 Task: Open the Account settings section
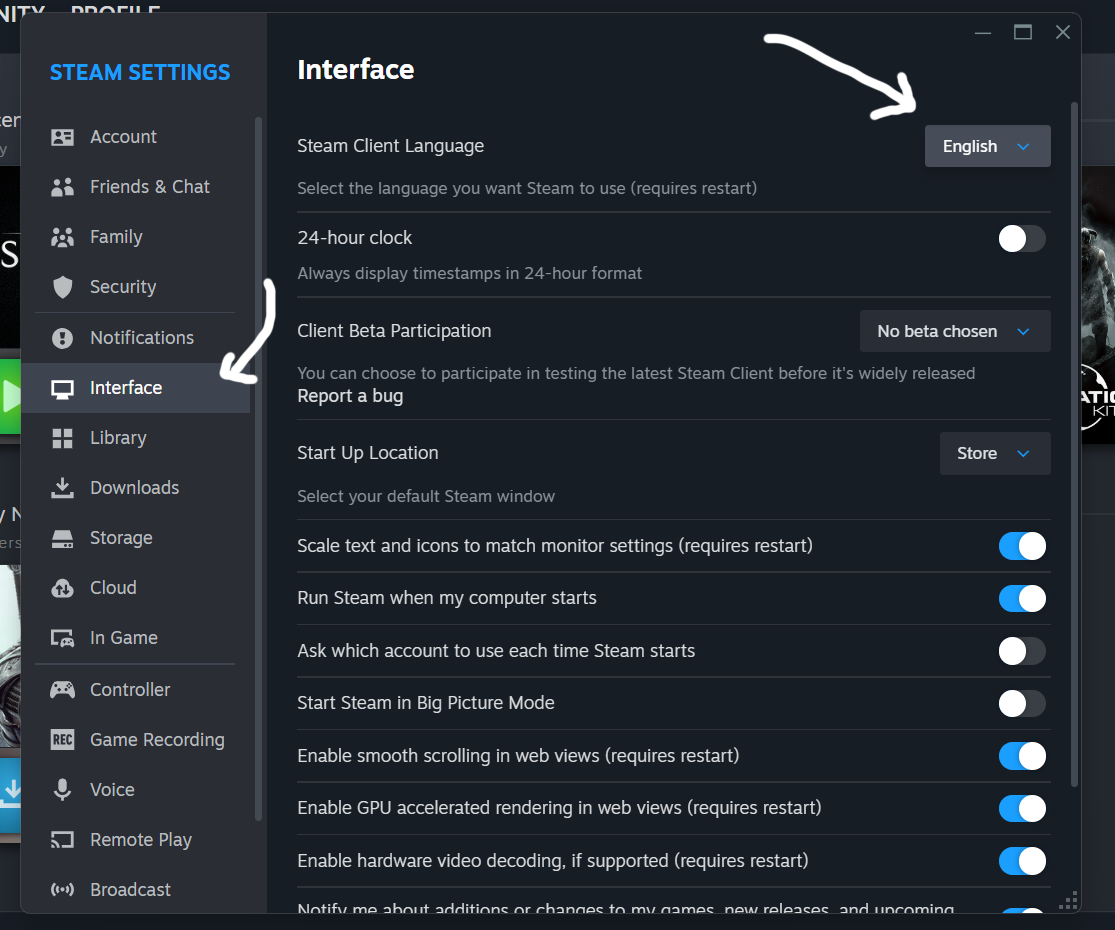tap(135, 137)
